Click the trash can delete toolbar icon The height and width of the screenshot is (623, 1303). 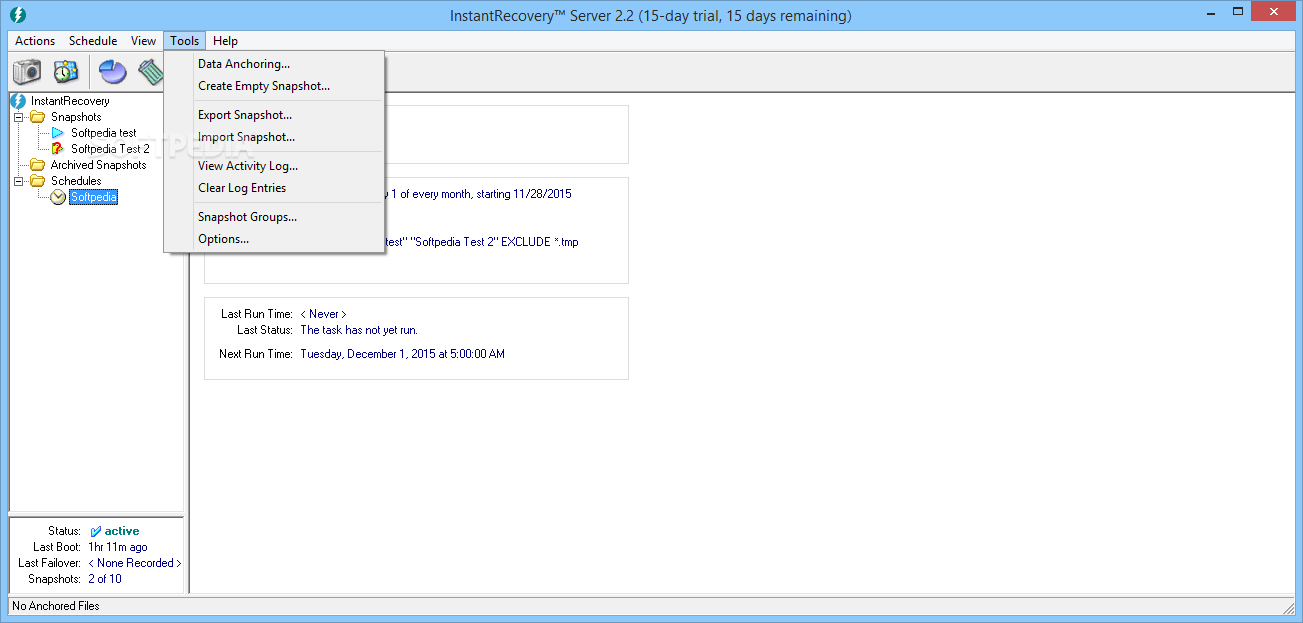click(x=151, y=72)
